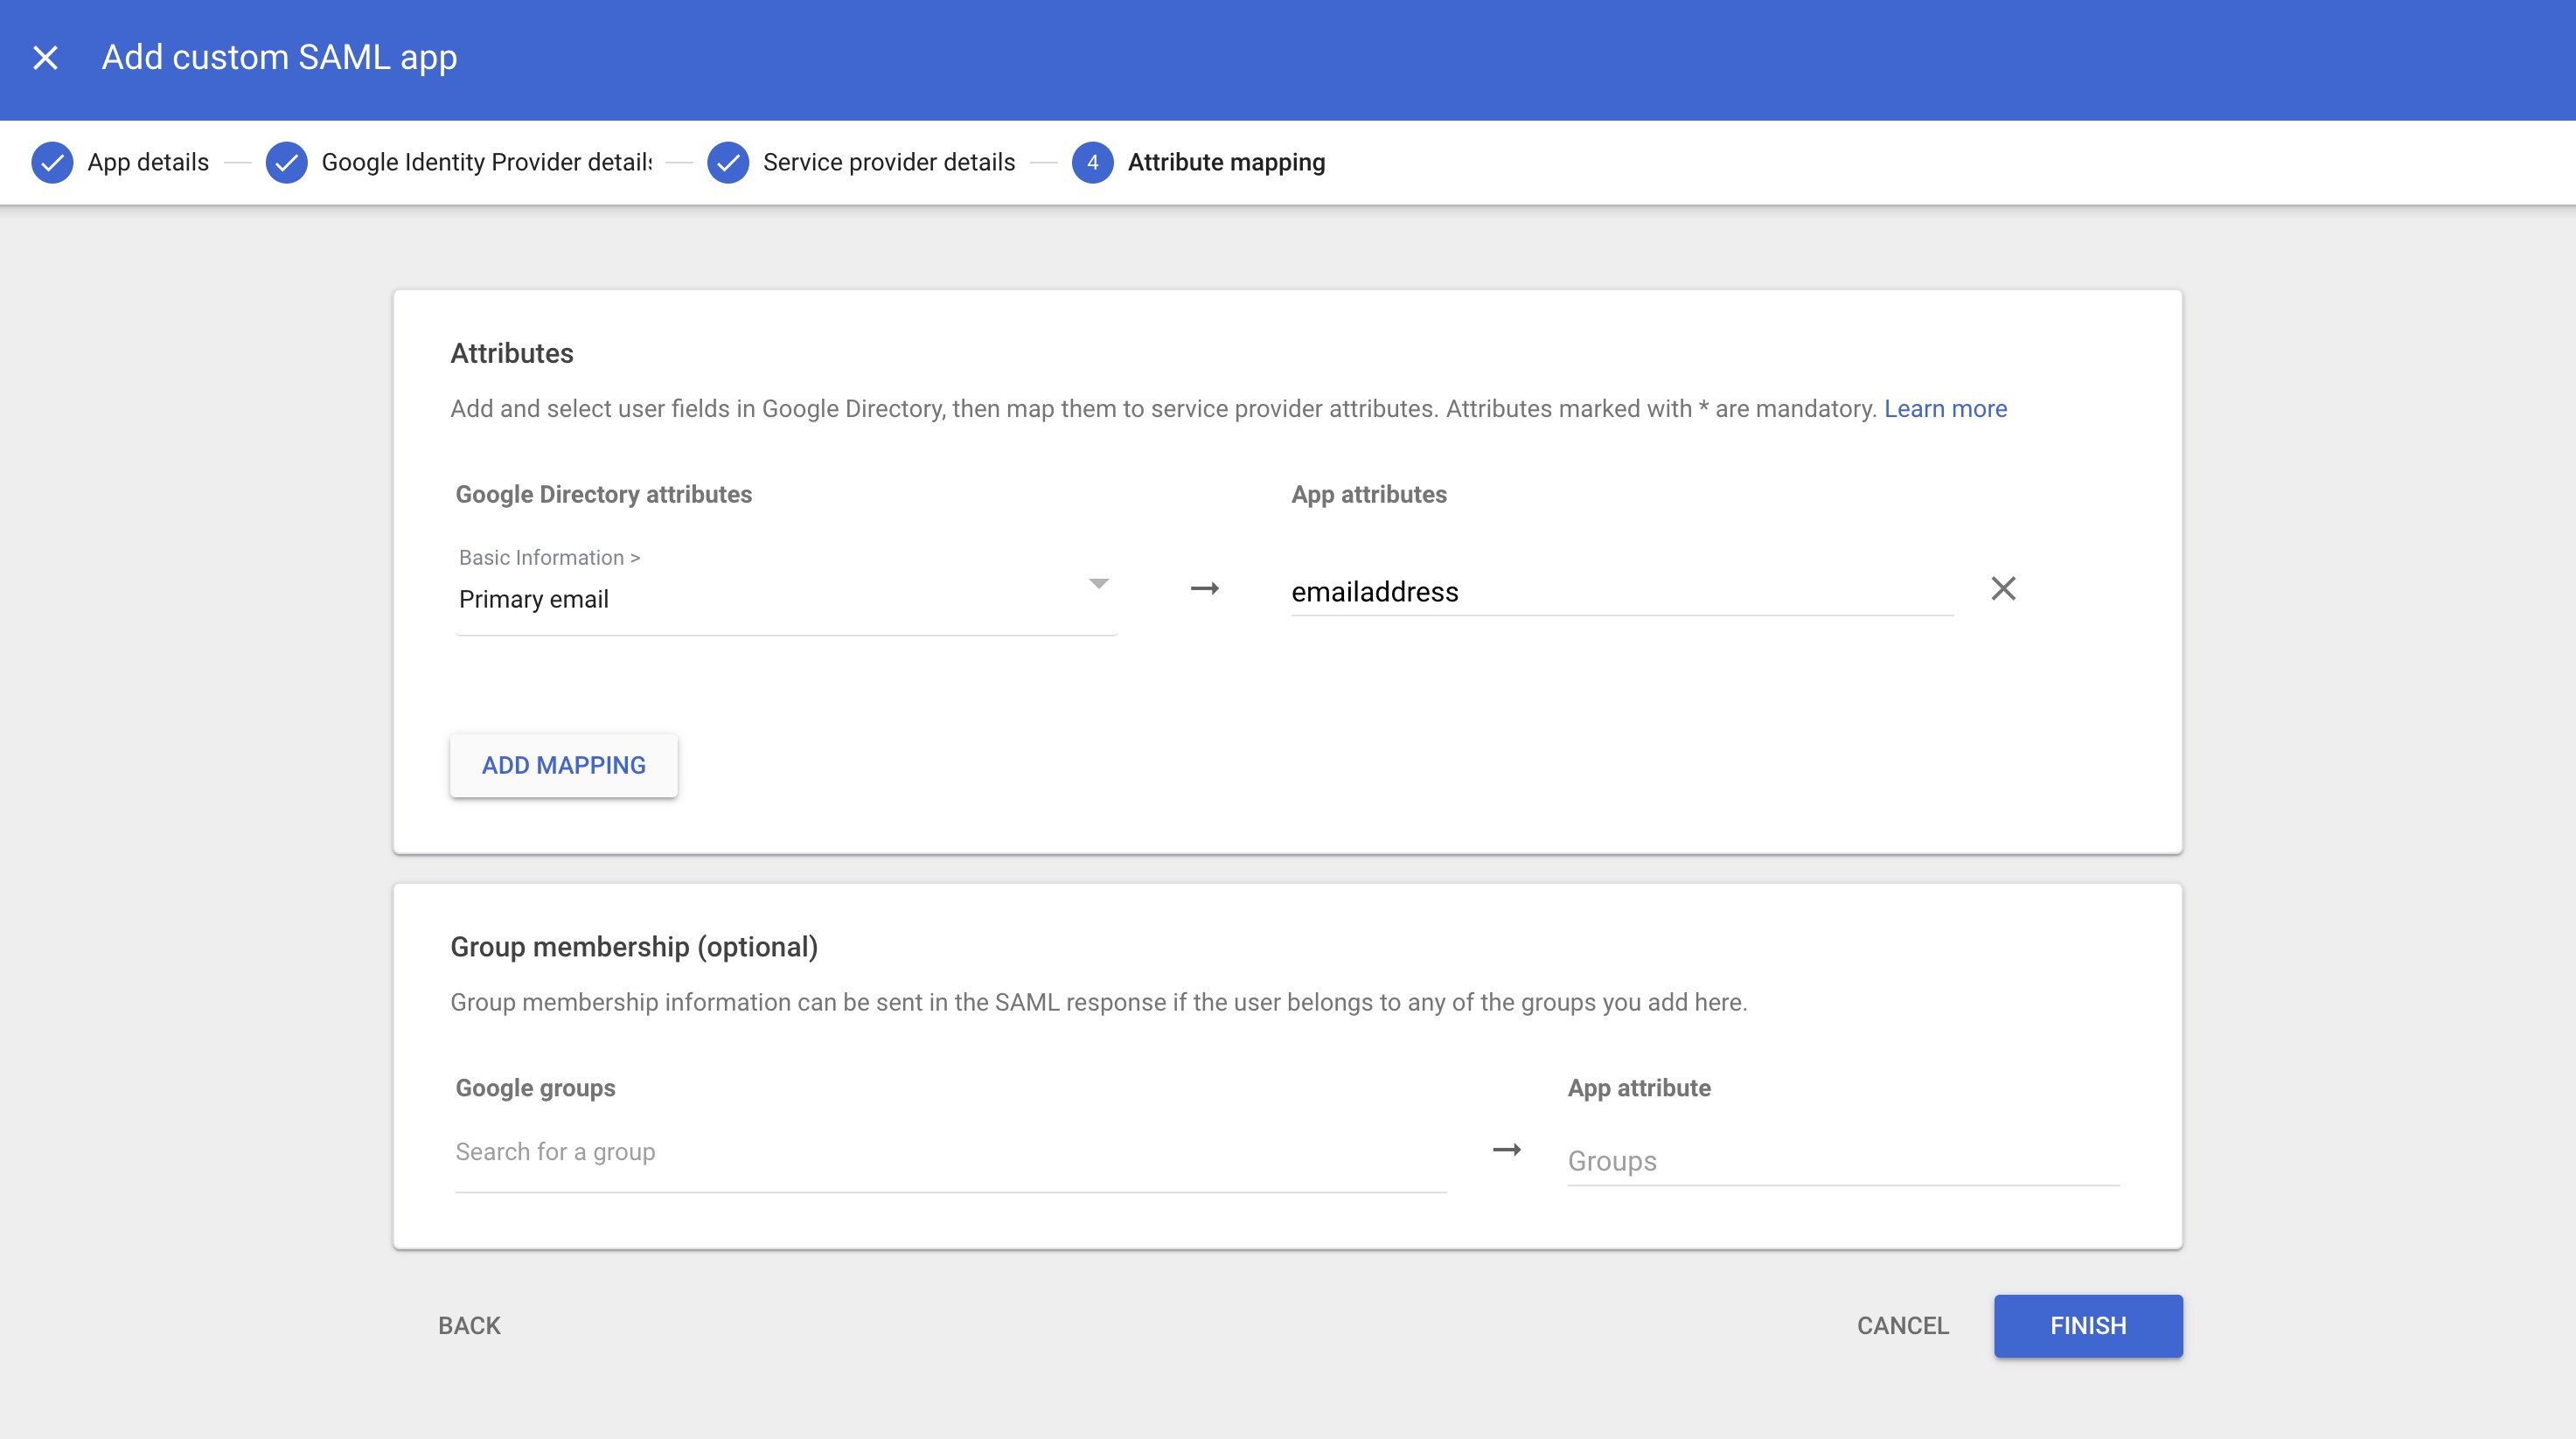
Task: Focus the Search for a group field
Action: pos(950,1152)
